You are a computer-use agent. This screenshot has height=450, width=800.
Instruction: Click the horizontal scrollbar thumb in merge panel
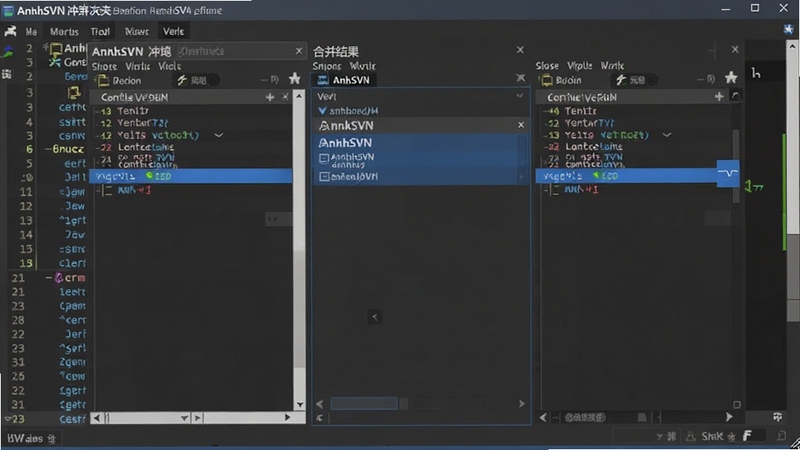click(x=364, y=404)
